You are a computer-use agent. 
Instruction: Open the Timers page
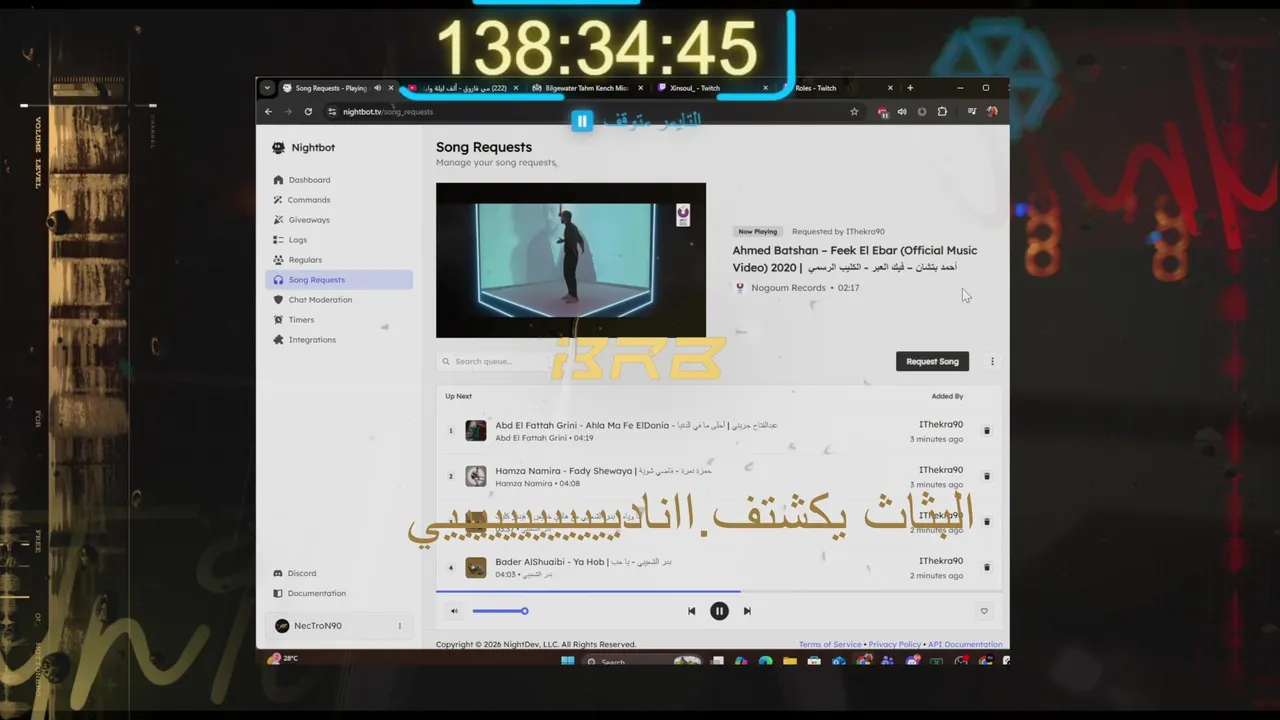click(x=338, y=320)
